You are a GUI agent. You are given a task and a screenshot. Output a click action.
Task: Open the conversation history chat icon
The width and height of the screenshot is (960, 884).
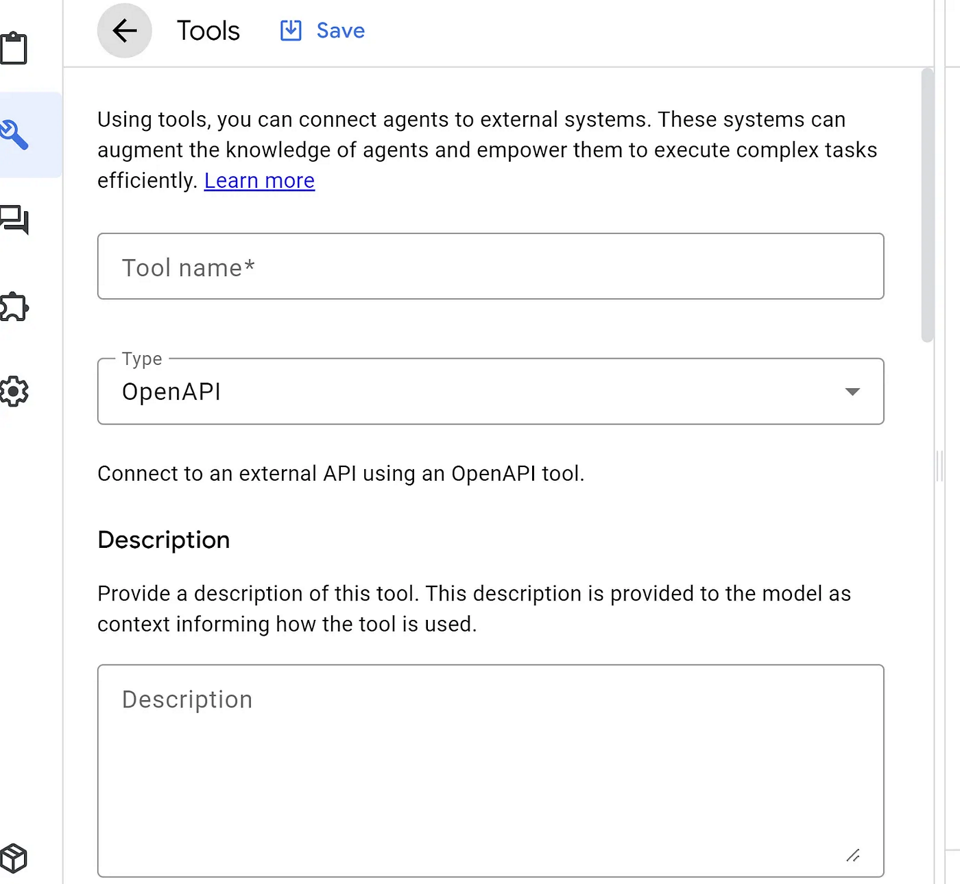tap(15, 220)
